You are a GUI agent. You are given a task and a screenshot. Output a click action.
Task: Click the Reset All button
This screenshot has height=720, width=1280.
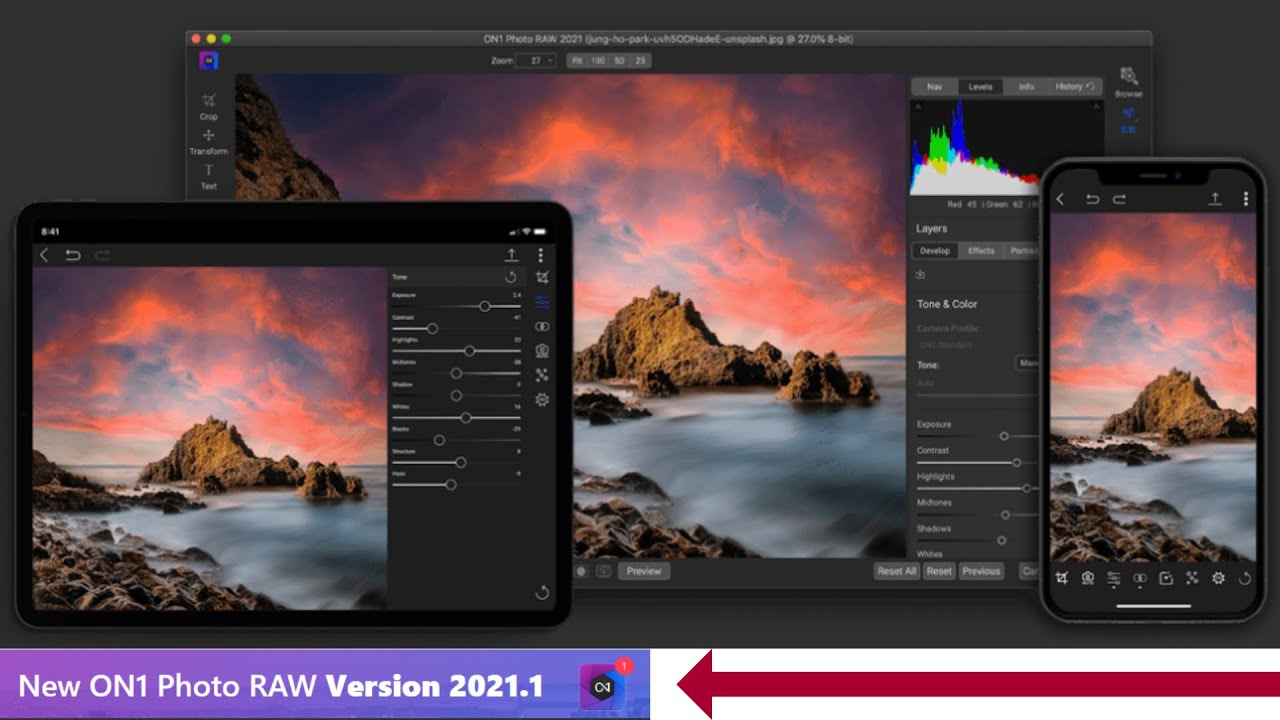(x=897, y=571)
